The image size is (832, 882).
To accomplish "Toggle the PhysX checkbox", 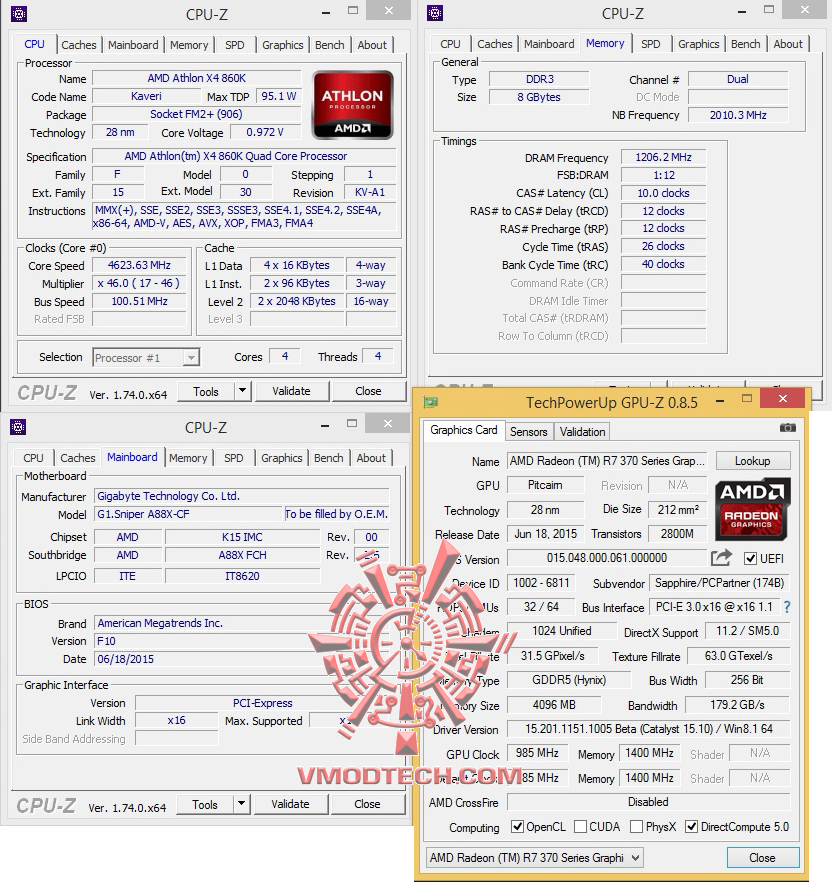I will click(636, 826).
